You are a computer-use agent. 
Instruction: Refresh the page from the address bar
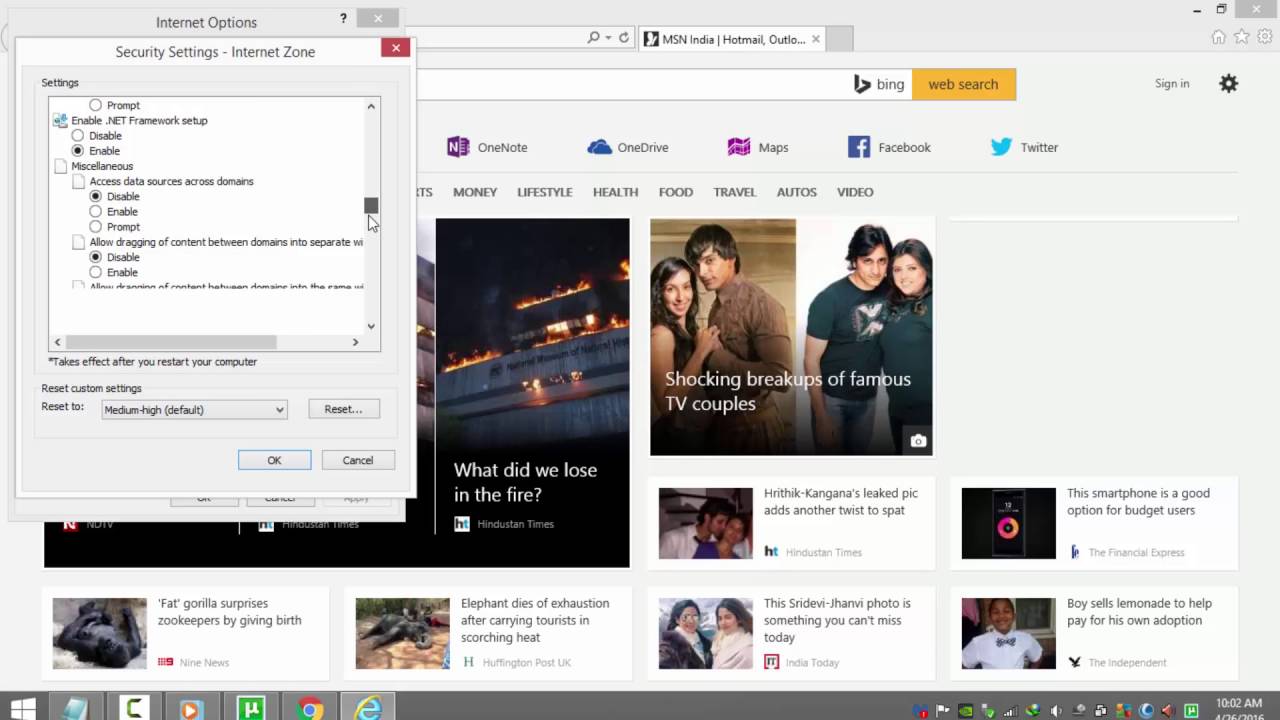pos(624,38)
